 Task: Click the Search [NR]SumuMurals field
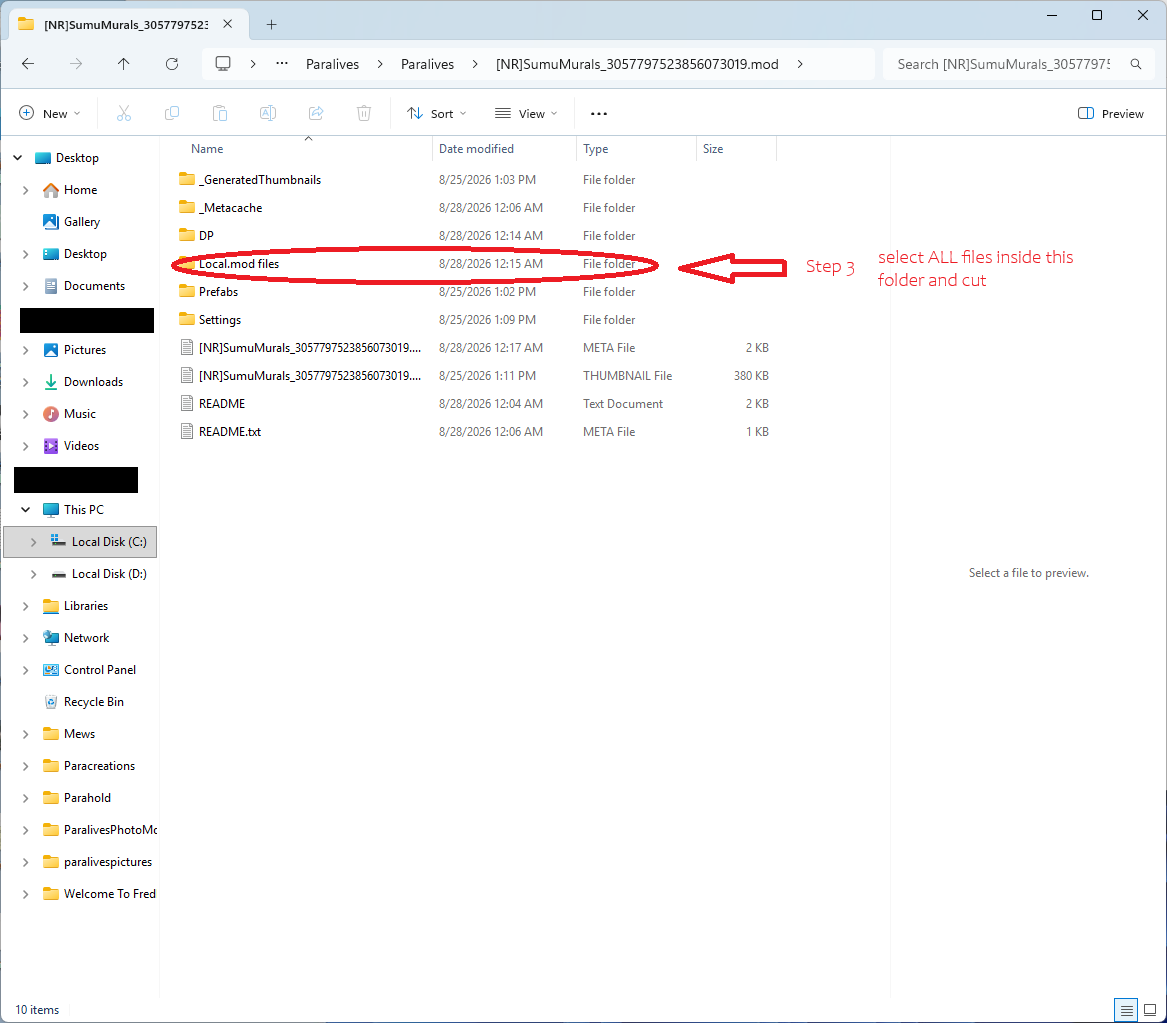point(1018,64)
